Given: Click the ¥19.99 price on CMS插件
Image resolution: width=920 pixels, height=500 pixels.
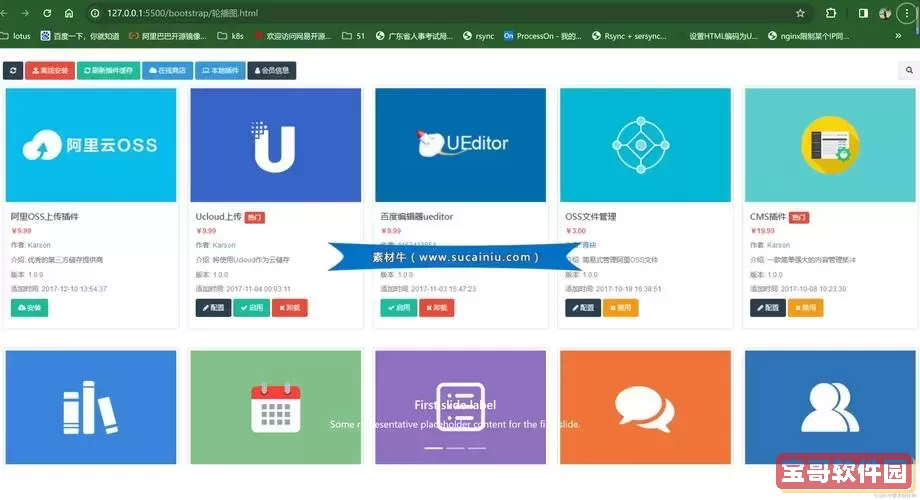Looking at the screenshot, I should click(762, 231).
